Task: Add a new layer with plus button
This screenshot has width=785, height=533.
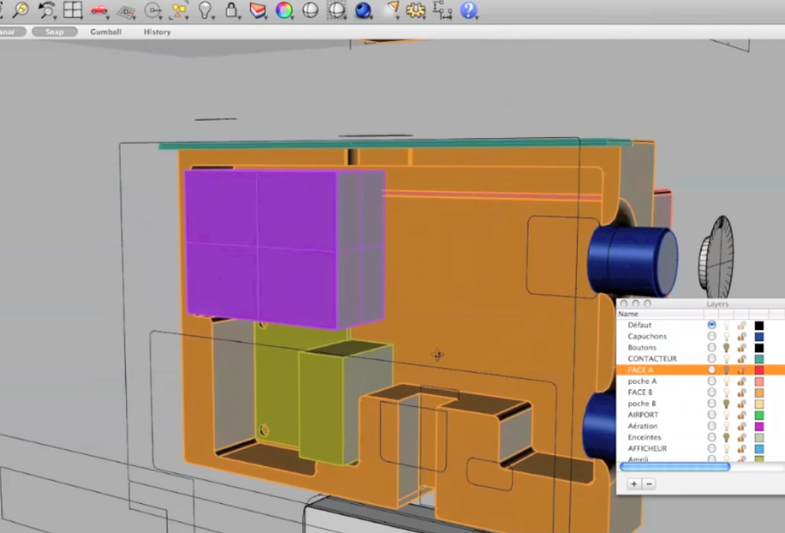Action: coord(634,484)
